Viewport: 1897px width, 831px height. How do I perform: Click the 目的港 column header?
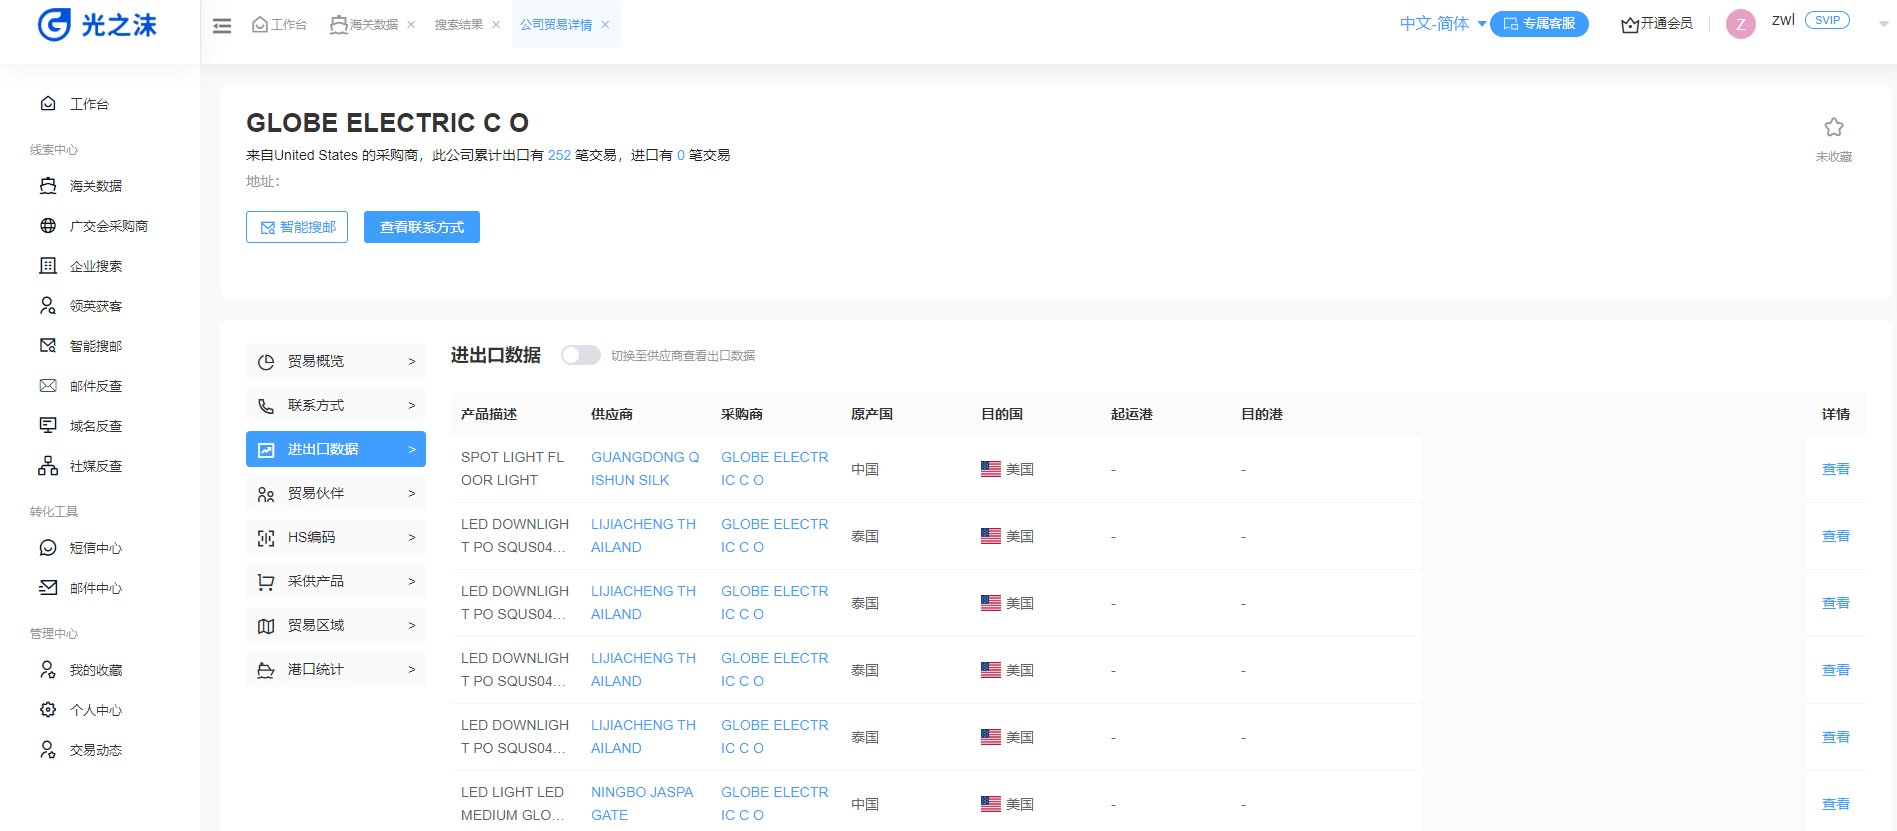pyautogui.click(x=1262, y=414)
